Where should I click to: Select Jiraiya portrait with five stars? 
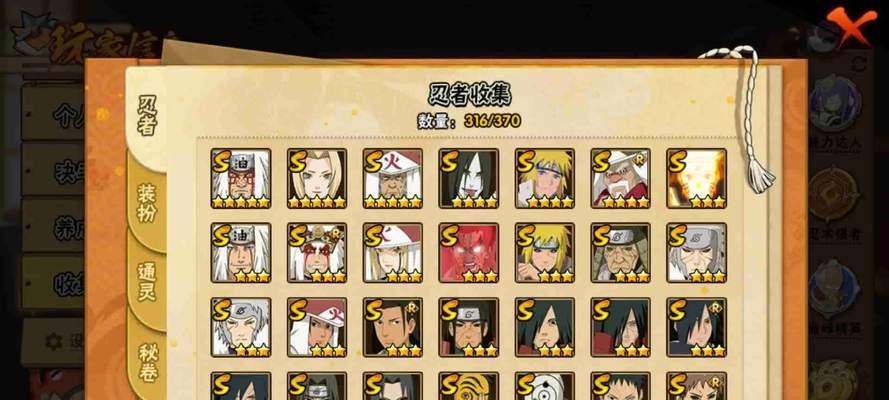(240, 178)
